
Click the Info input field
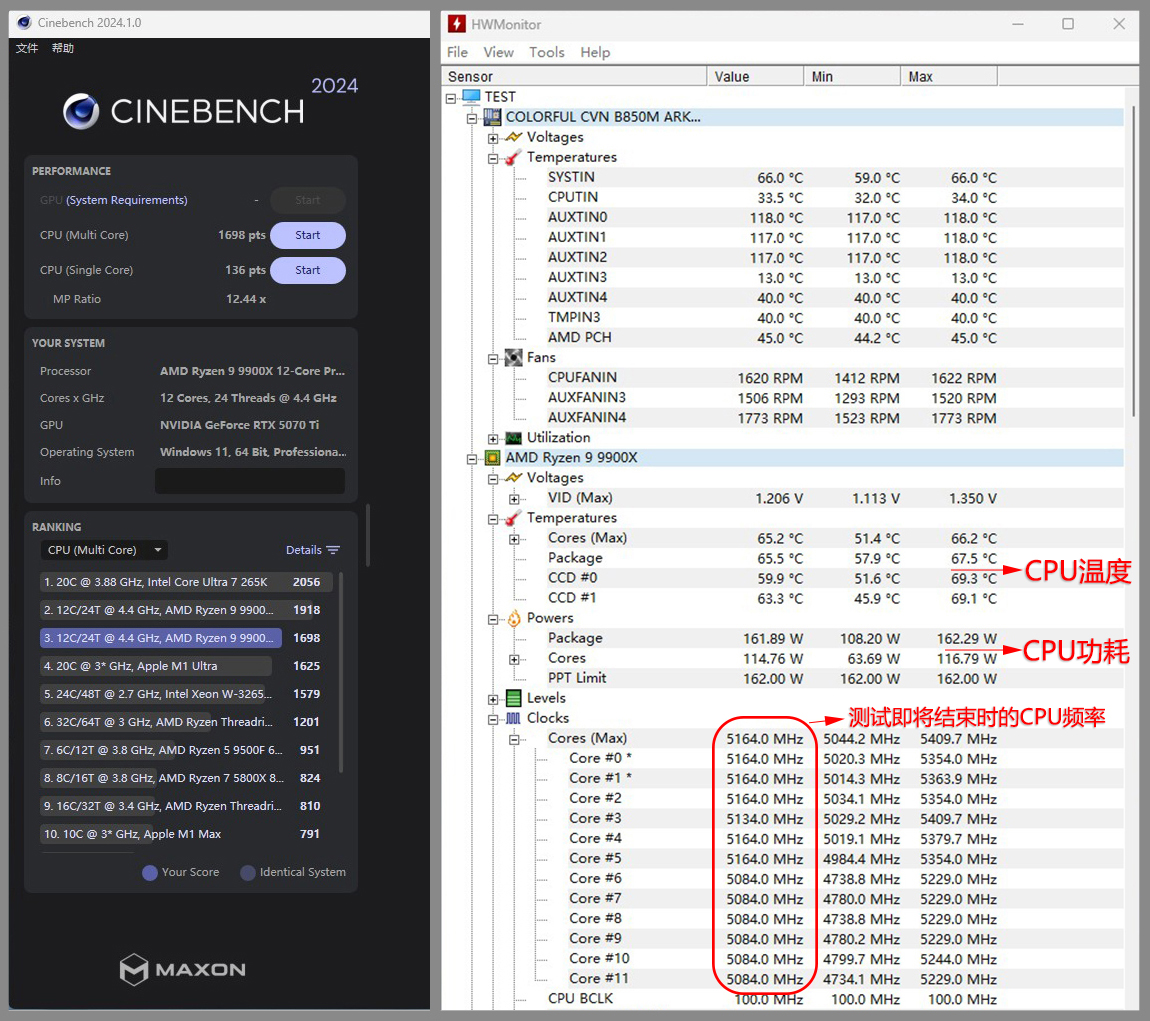pos(250,481)
